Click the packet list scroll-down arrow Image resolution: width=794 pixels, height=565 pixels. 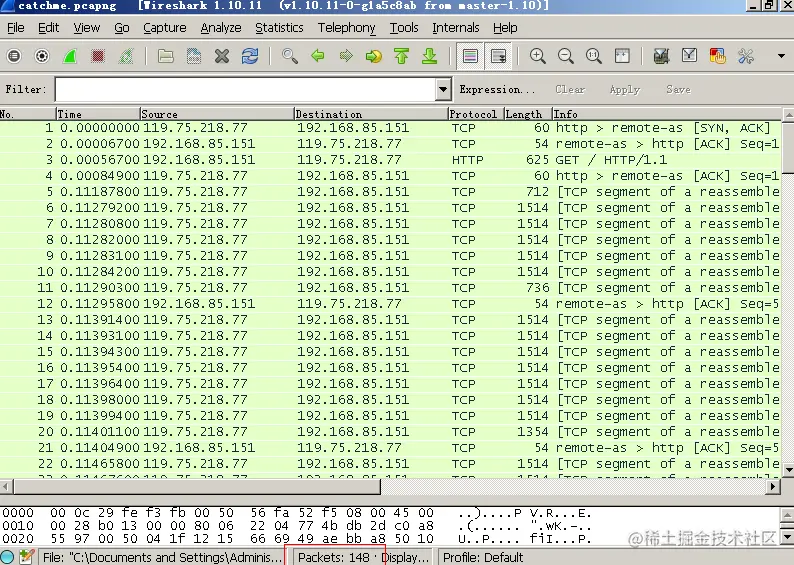pos(788,470)
